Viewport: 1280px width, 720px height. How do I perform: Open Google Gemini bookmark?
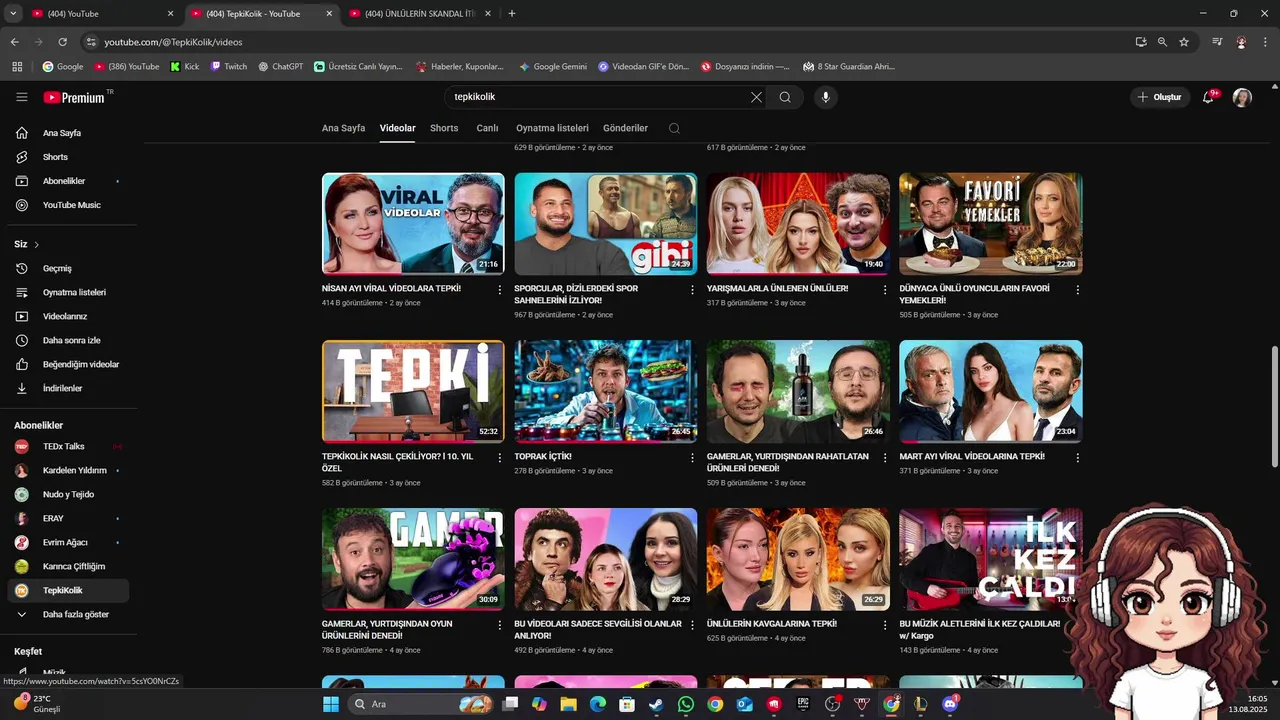point(552,66)
